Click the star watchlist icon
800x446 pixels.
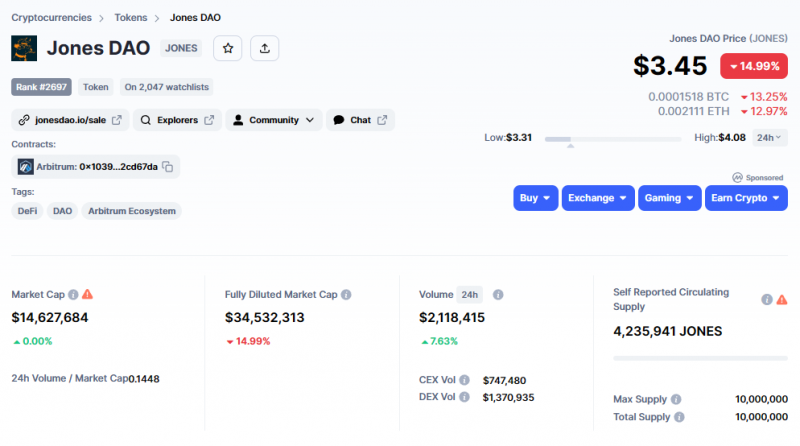(227, 47)
